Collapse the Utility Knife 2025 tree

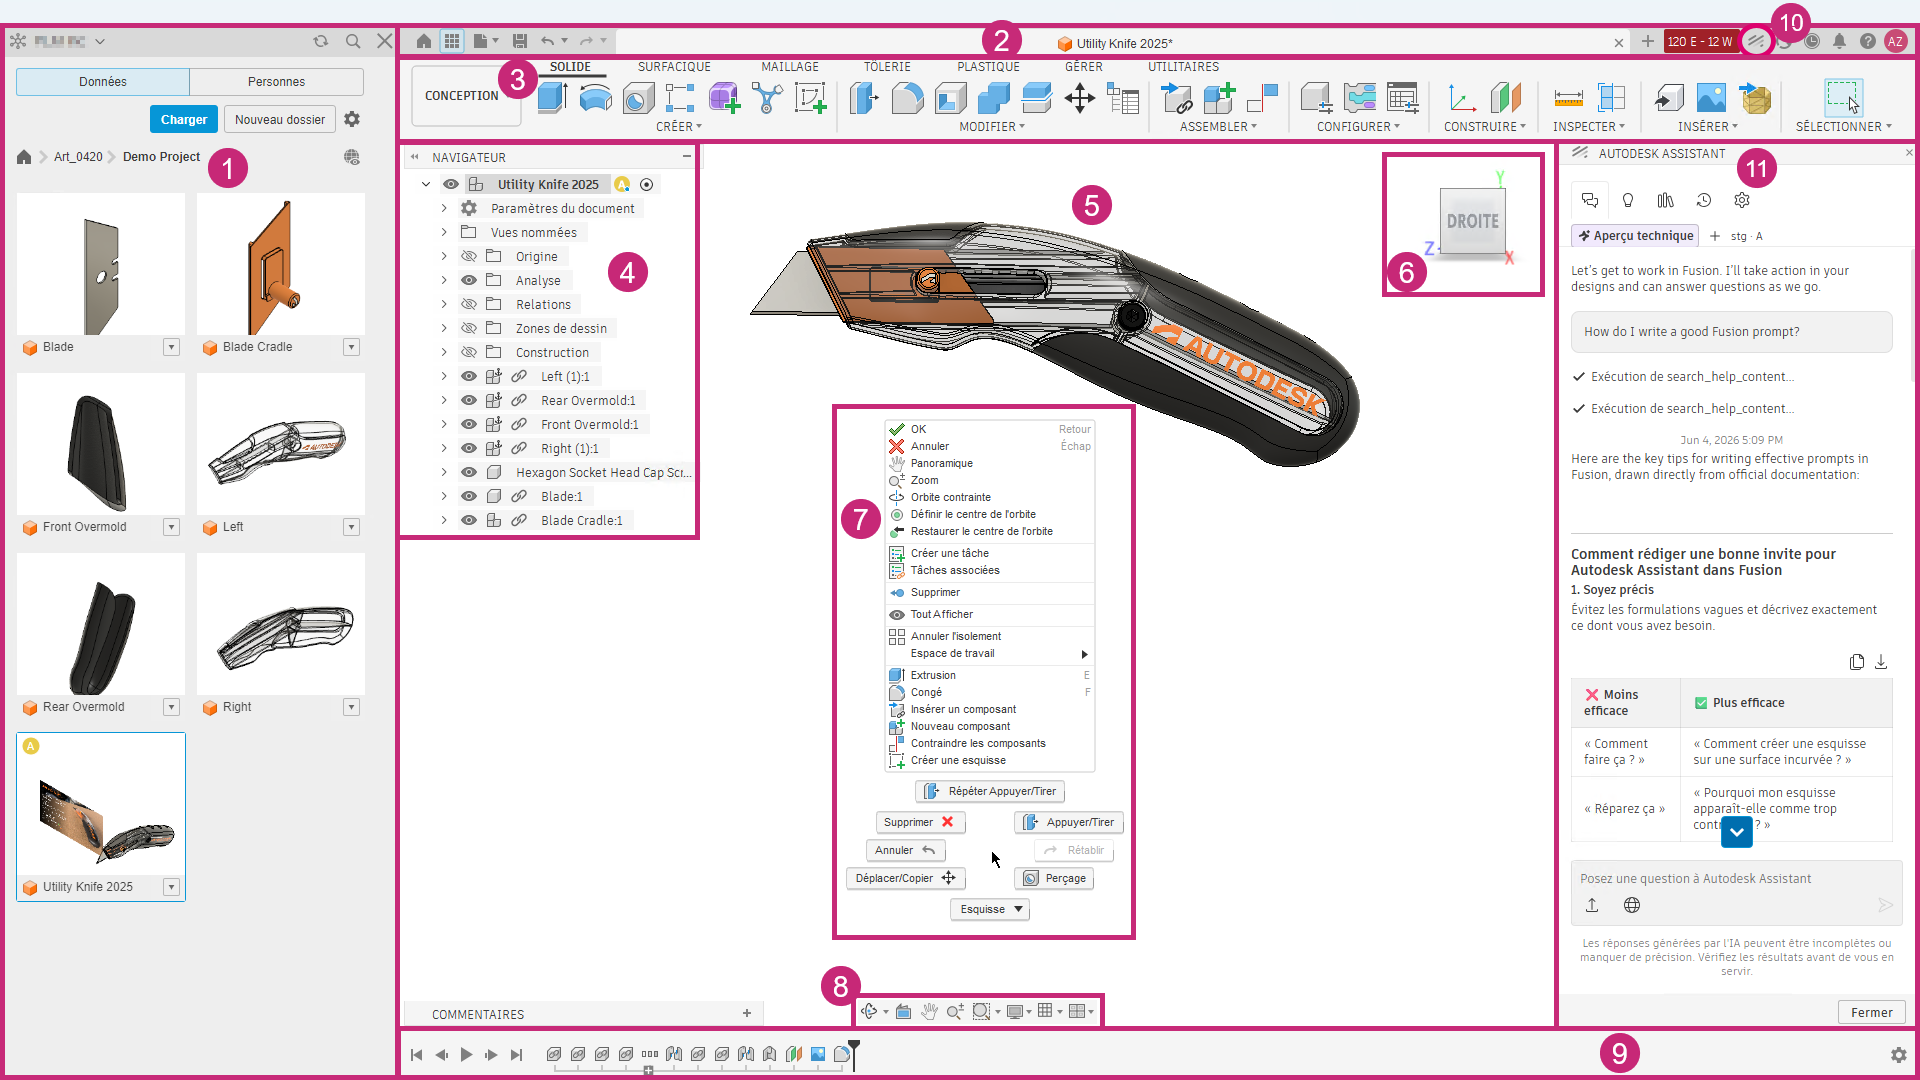426,184
